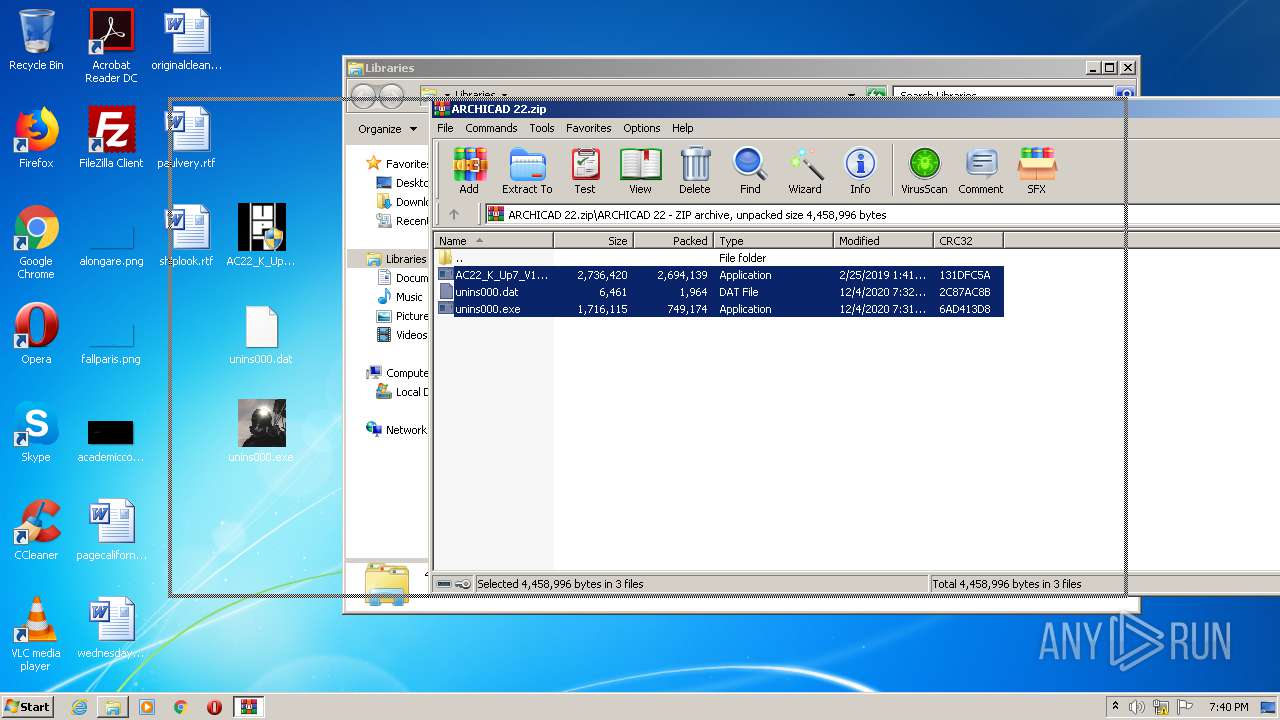This screenshot has width=1280, height=720.
Task: Open Recycle Bin desktop icon
Action: coord(36,40)
